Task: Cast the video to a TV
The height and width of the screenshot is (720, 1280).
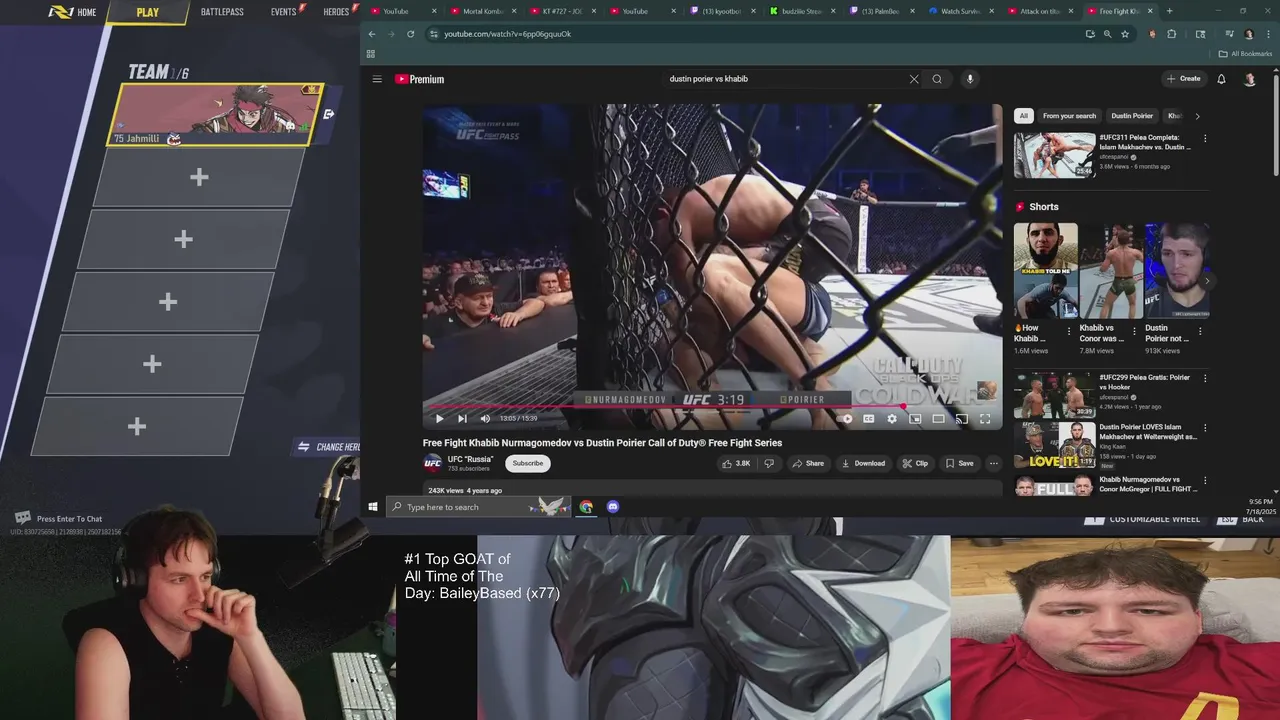Action: click(961, 419)
